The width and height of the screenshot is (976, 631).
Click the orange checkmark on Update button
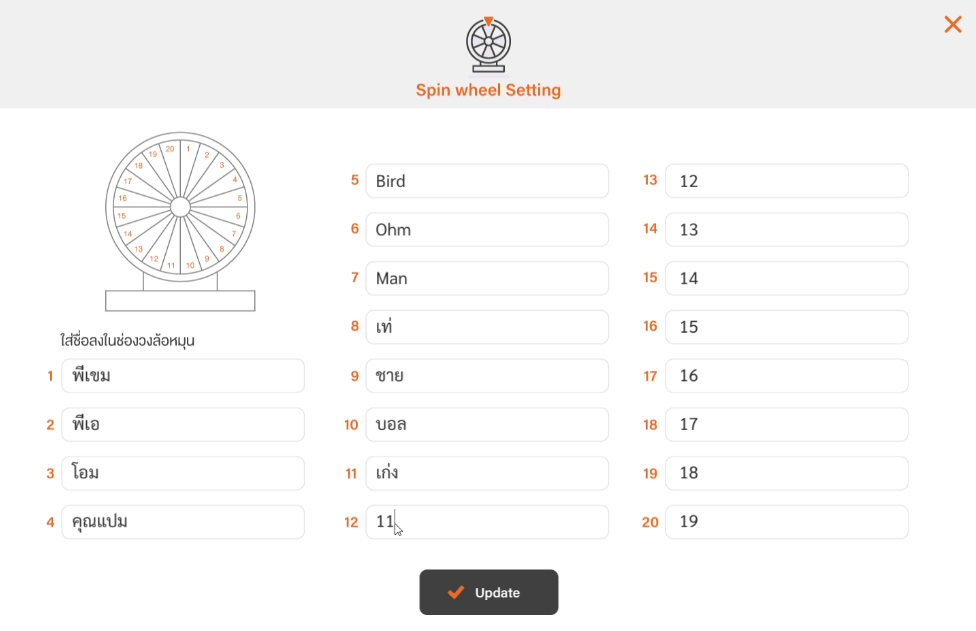coord(456,592)
